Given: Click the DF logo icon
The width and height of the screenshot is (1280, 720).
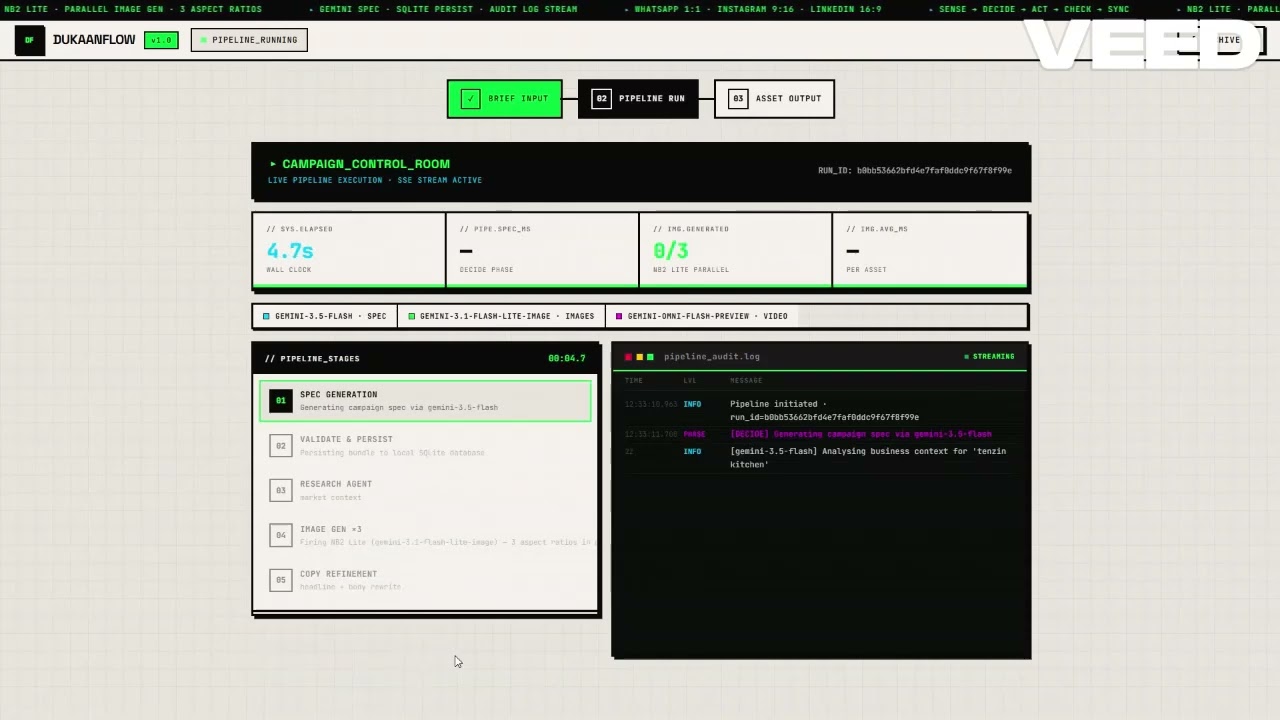Looking at the screenshot, I should tap(29, 40).
